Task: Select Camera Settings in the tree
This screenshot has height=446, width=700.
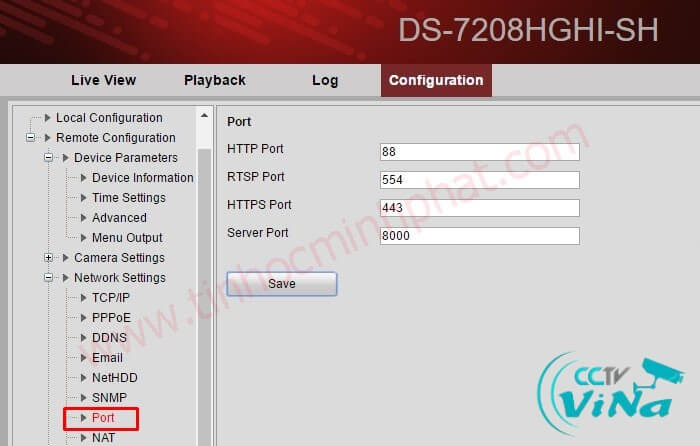Action: tap(119, 258)
